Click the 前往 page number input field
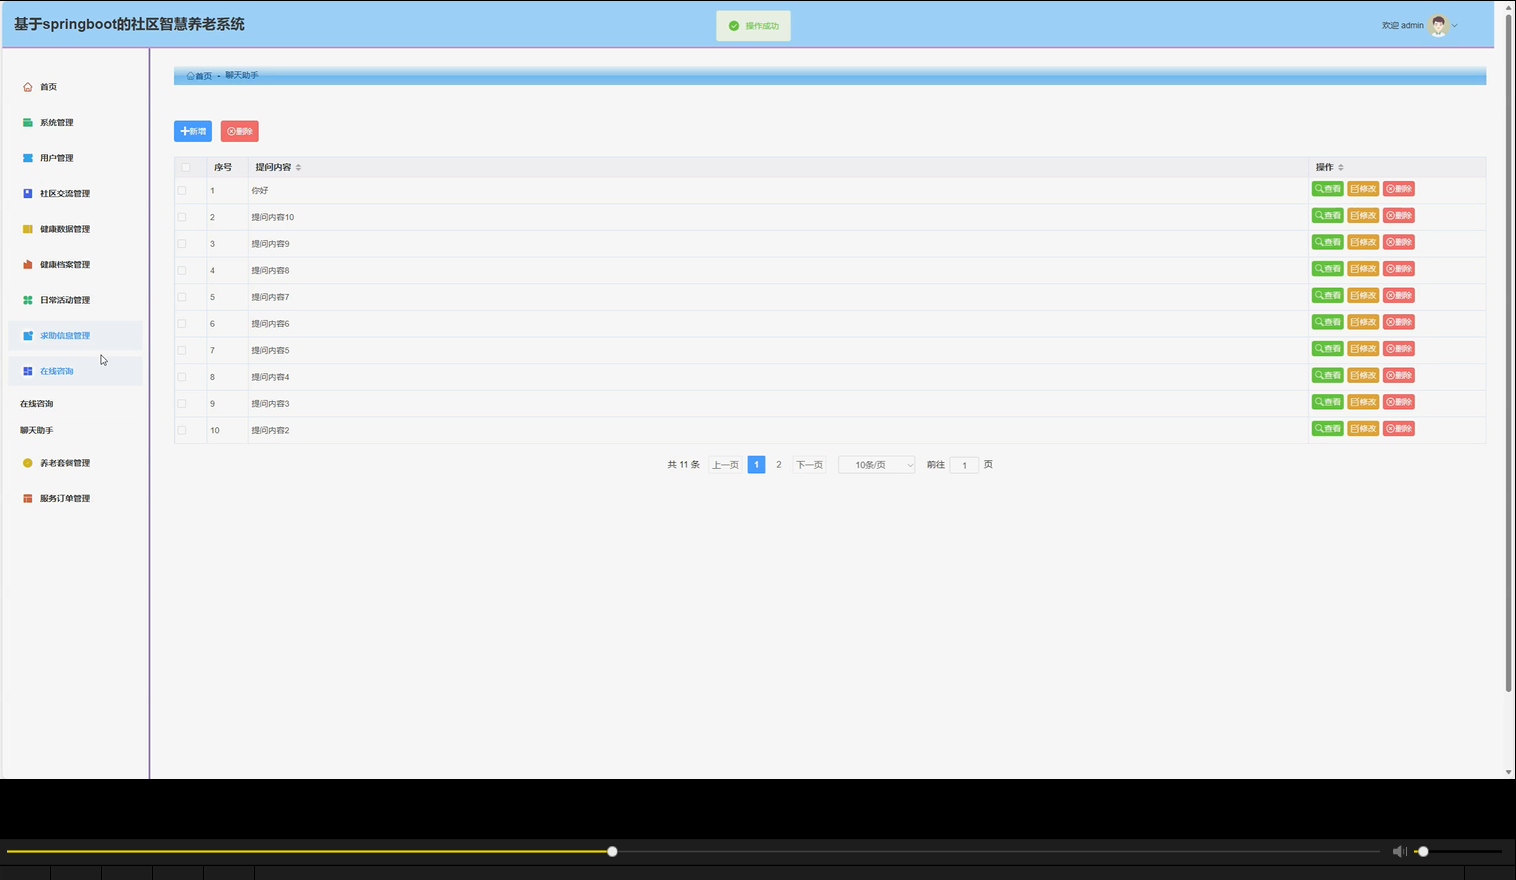 tap(964, 465)
